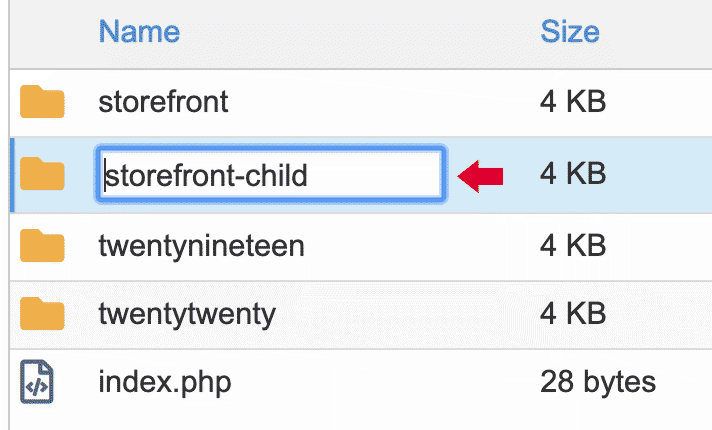The image size is (712, 430).
Task: Click the 4 KB size of storefront
Action: [x=572, y=102]
